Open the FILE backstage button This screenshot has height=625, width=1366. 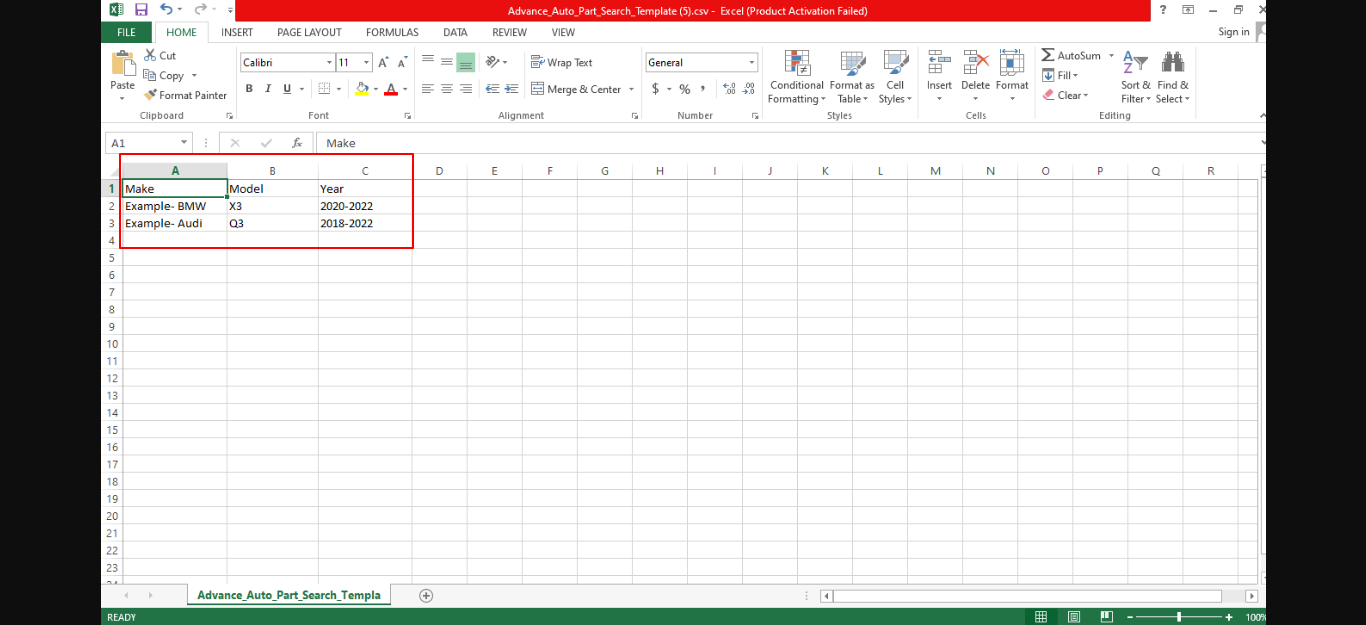click(x=126, y=32)
